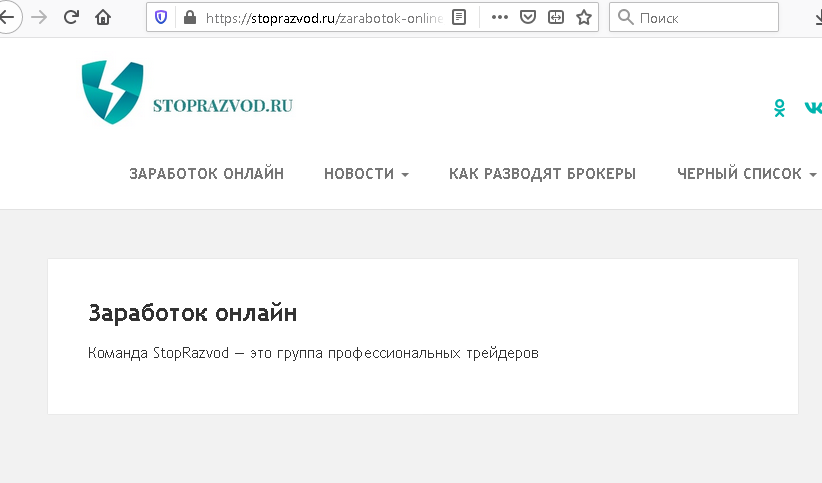
Task: Expand the Новости dropdown menu
Action: pos(366,174)
